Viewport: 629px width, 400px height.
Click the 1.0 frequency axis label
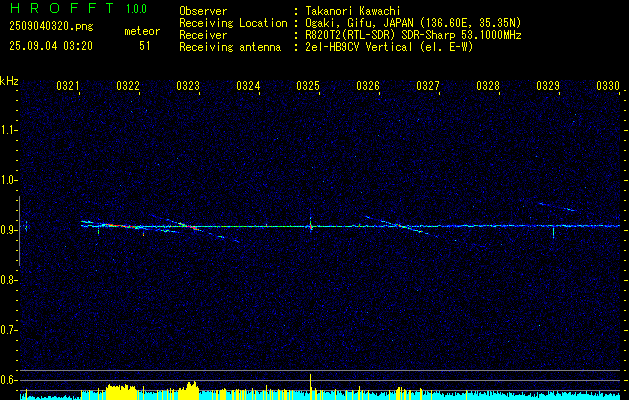tap(8, 180)
